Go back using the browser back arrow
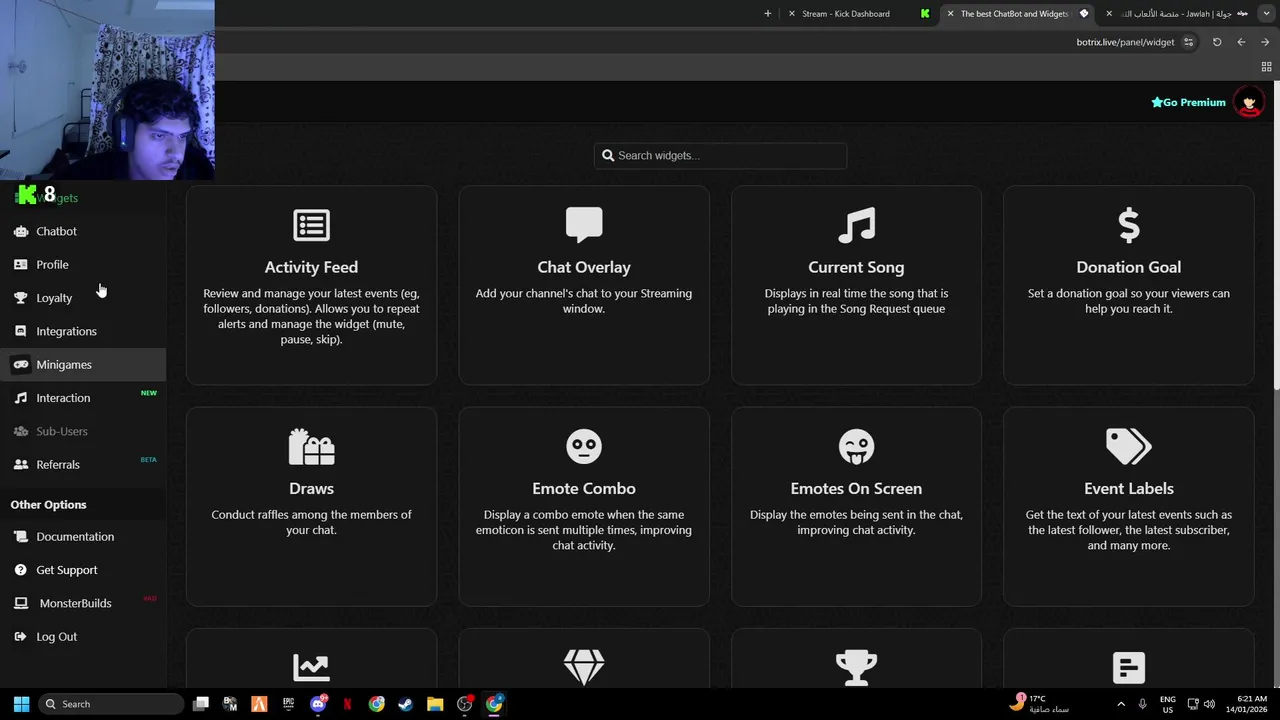 coord(1241,42)
